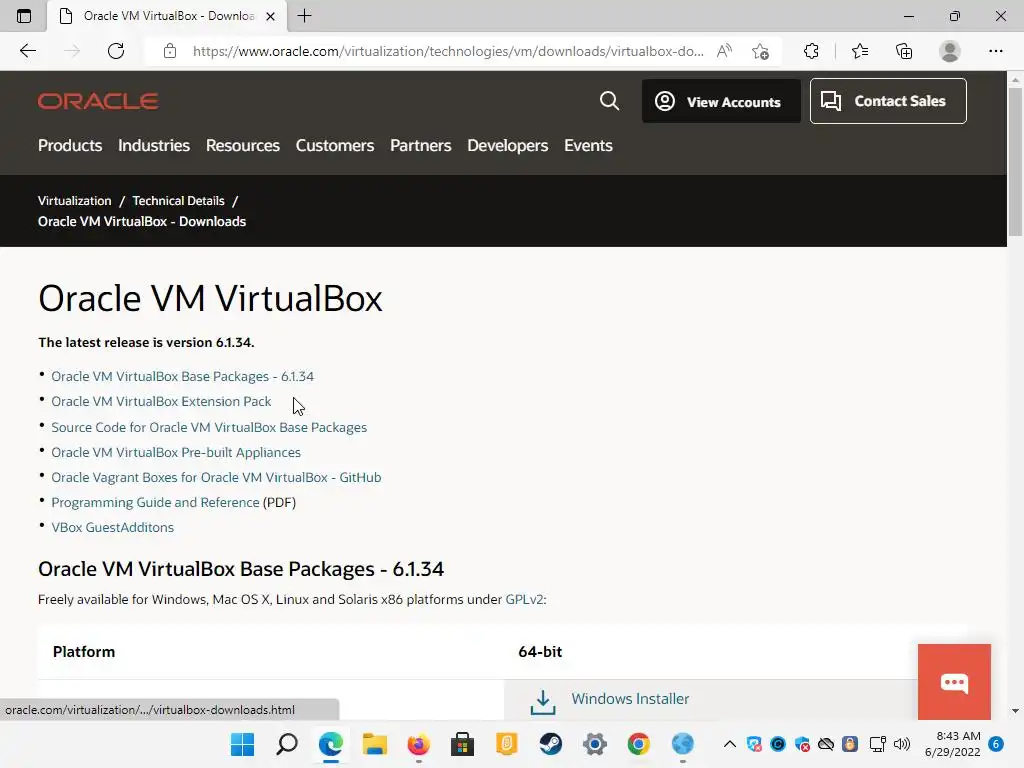The width and height of the screenshot is (1024, 768).
Task: Click the Oracle logo
Action: [x=98, y=101]
